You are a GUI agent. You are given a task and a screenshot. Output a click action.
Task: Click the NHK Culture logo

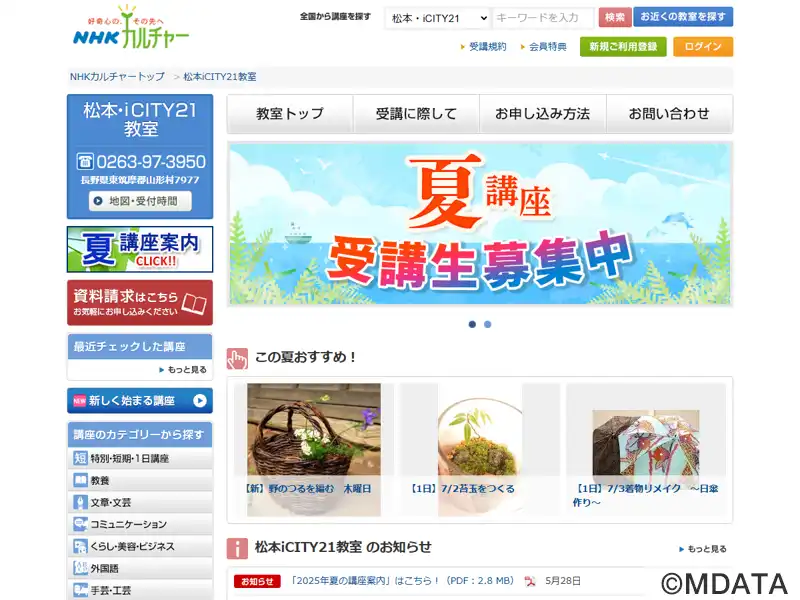[x=131, y=27]
